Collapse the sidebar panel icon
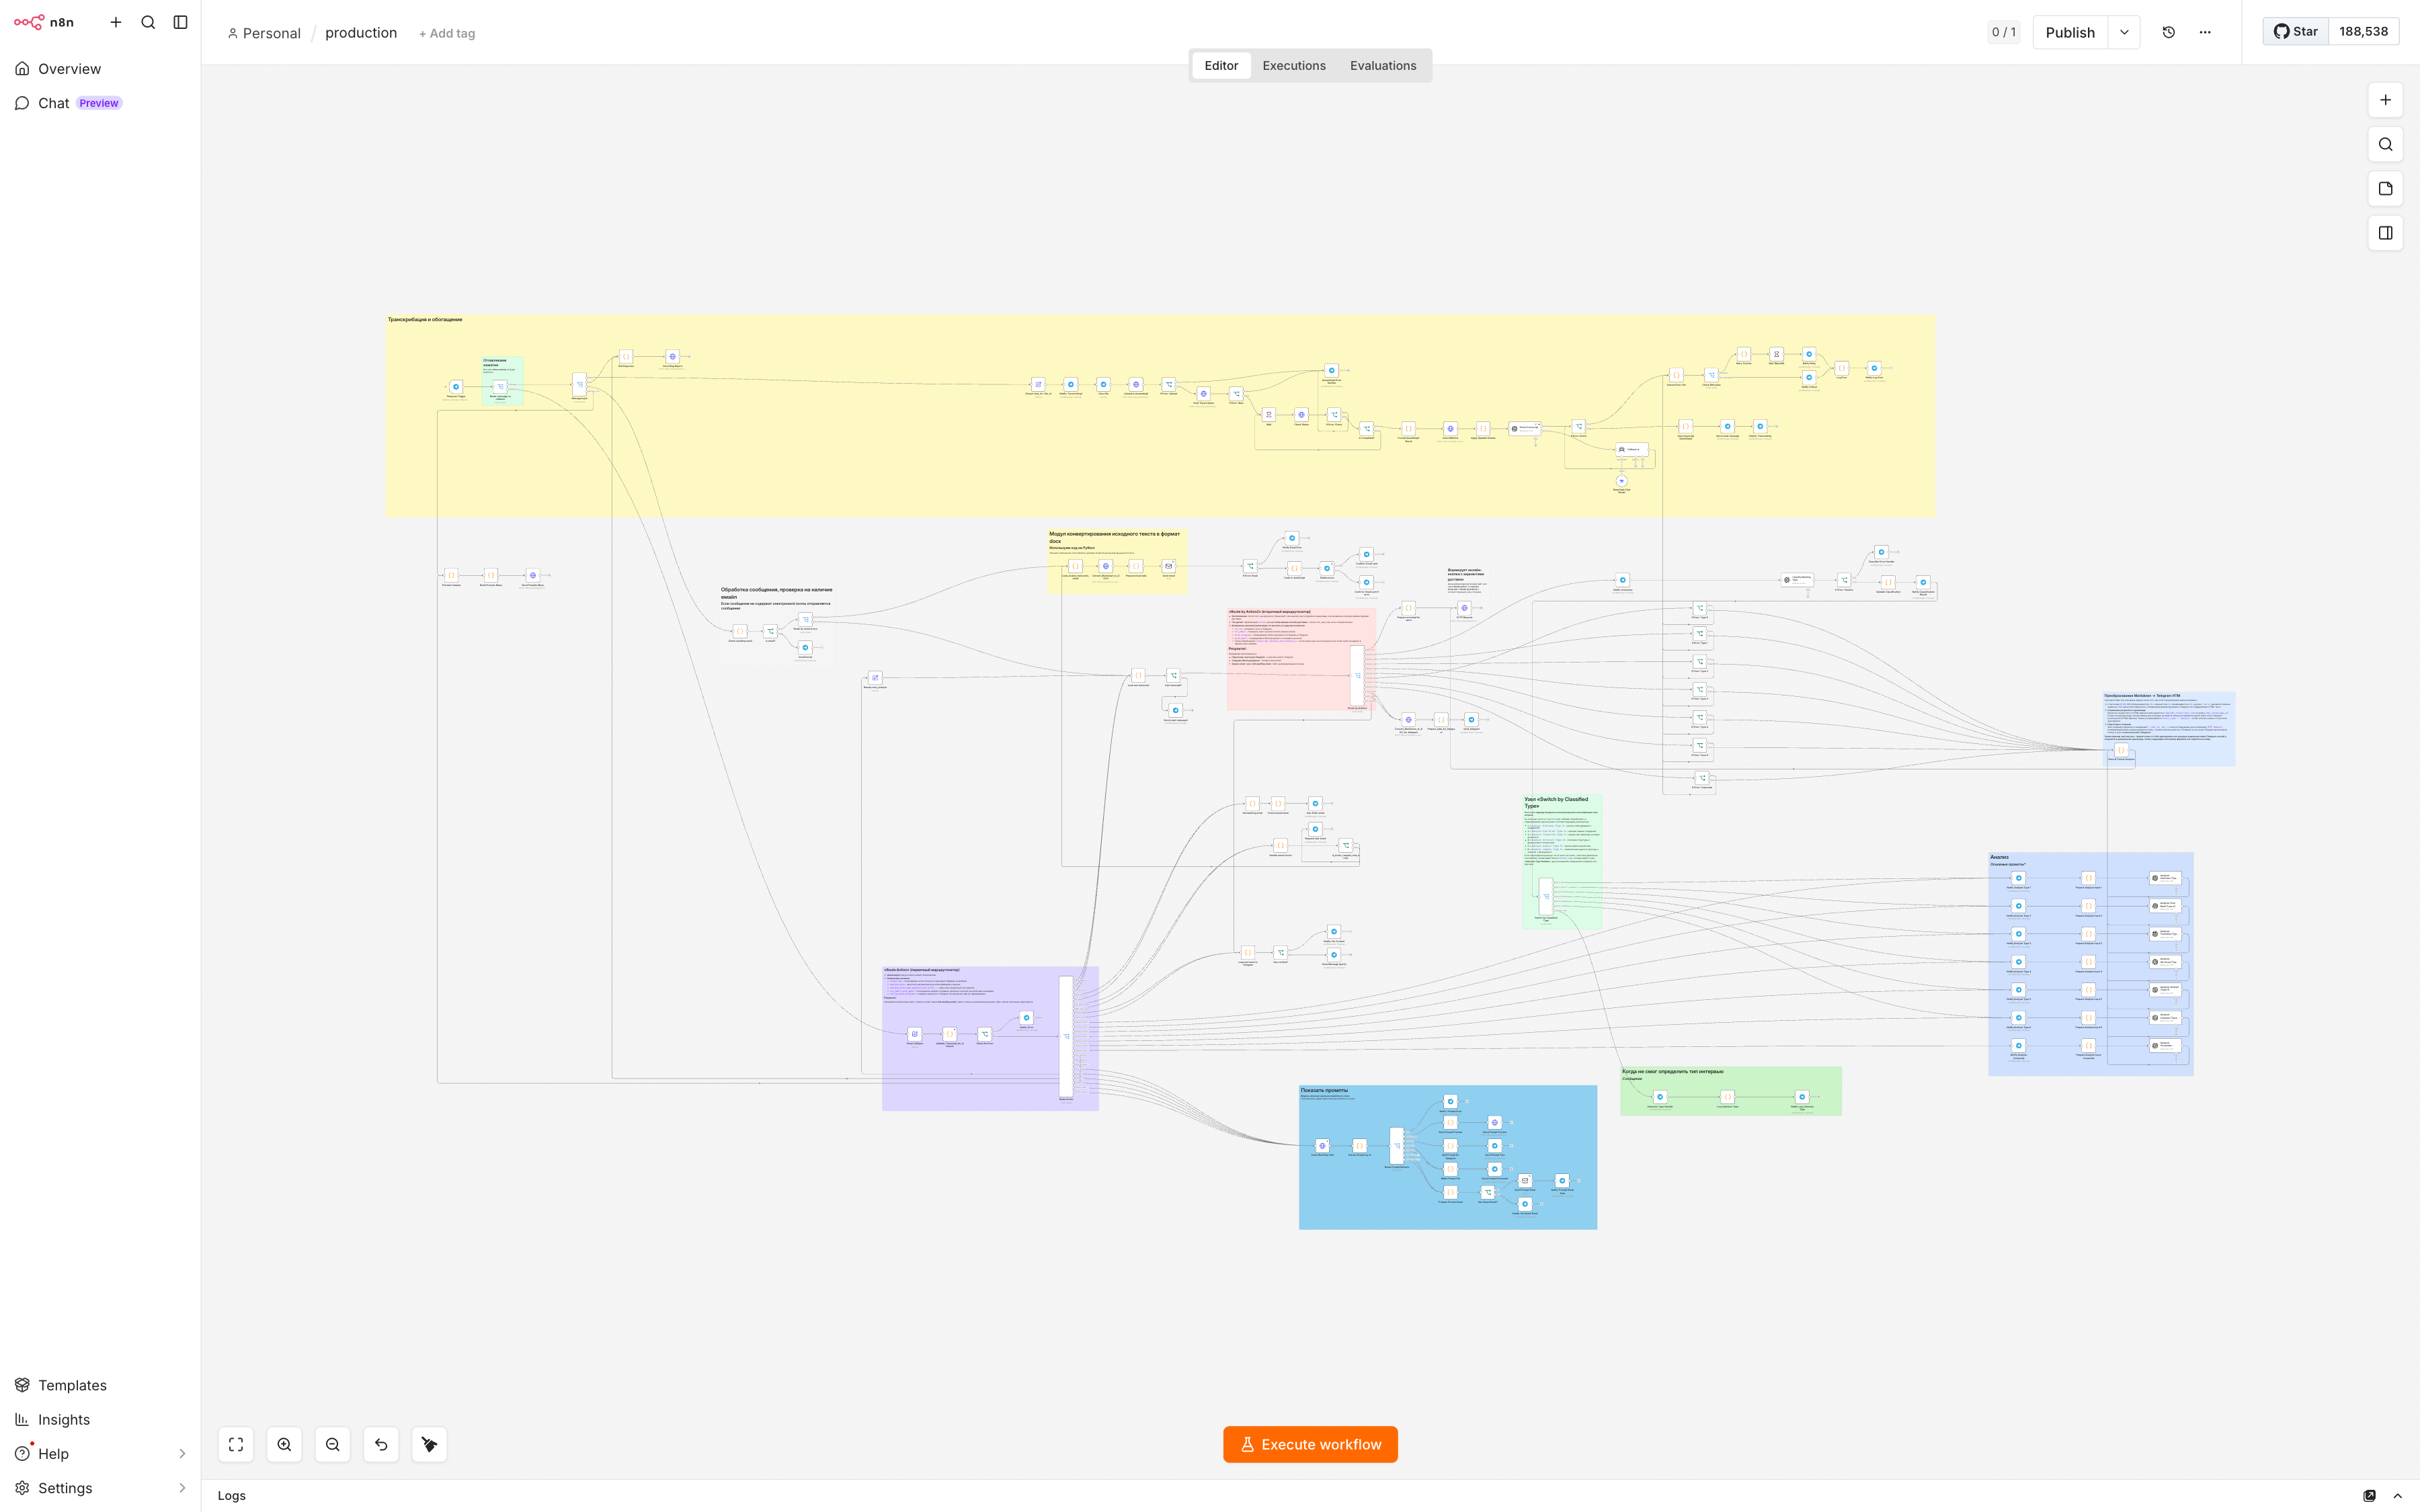2420x1512 pixels. tap(181, 22)
